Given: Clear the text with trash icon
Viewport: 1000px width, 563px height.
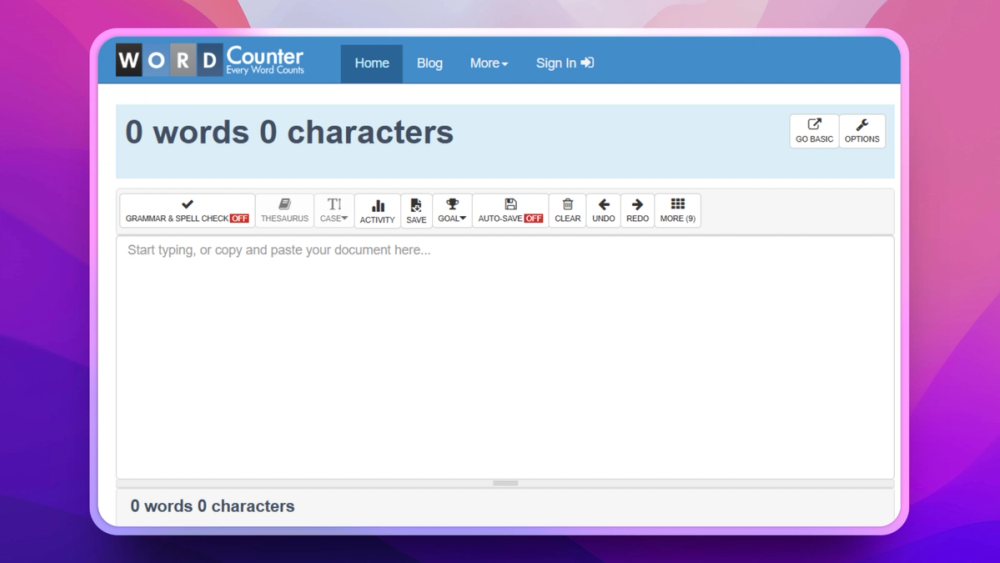Looking at the screenshot, I should 568,210.
